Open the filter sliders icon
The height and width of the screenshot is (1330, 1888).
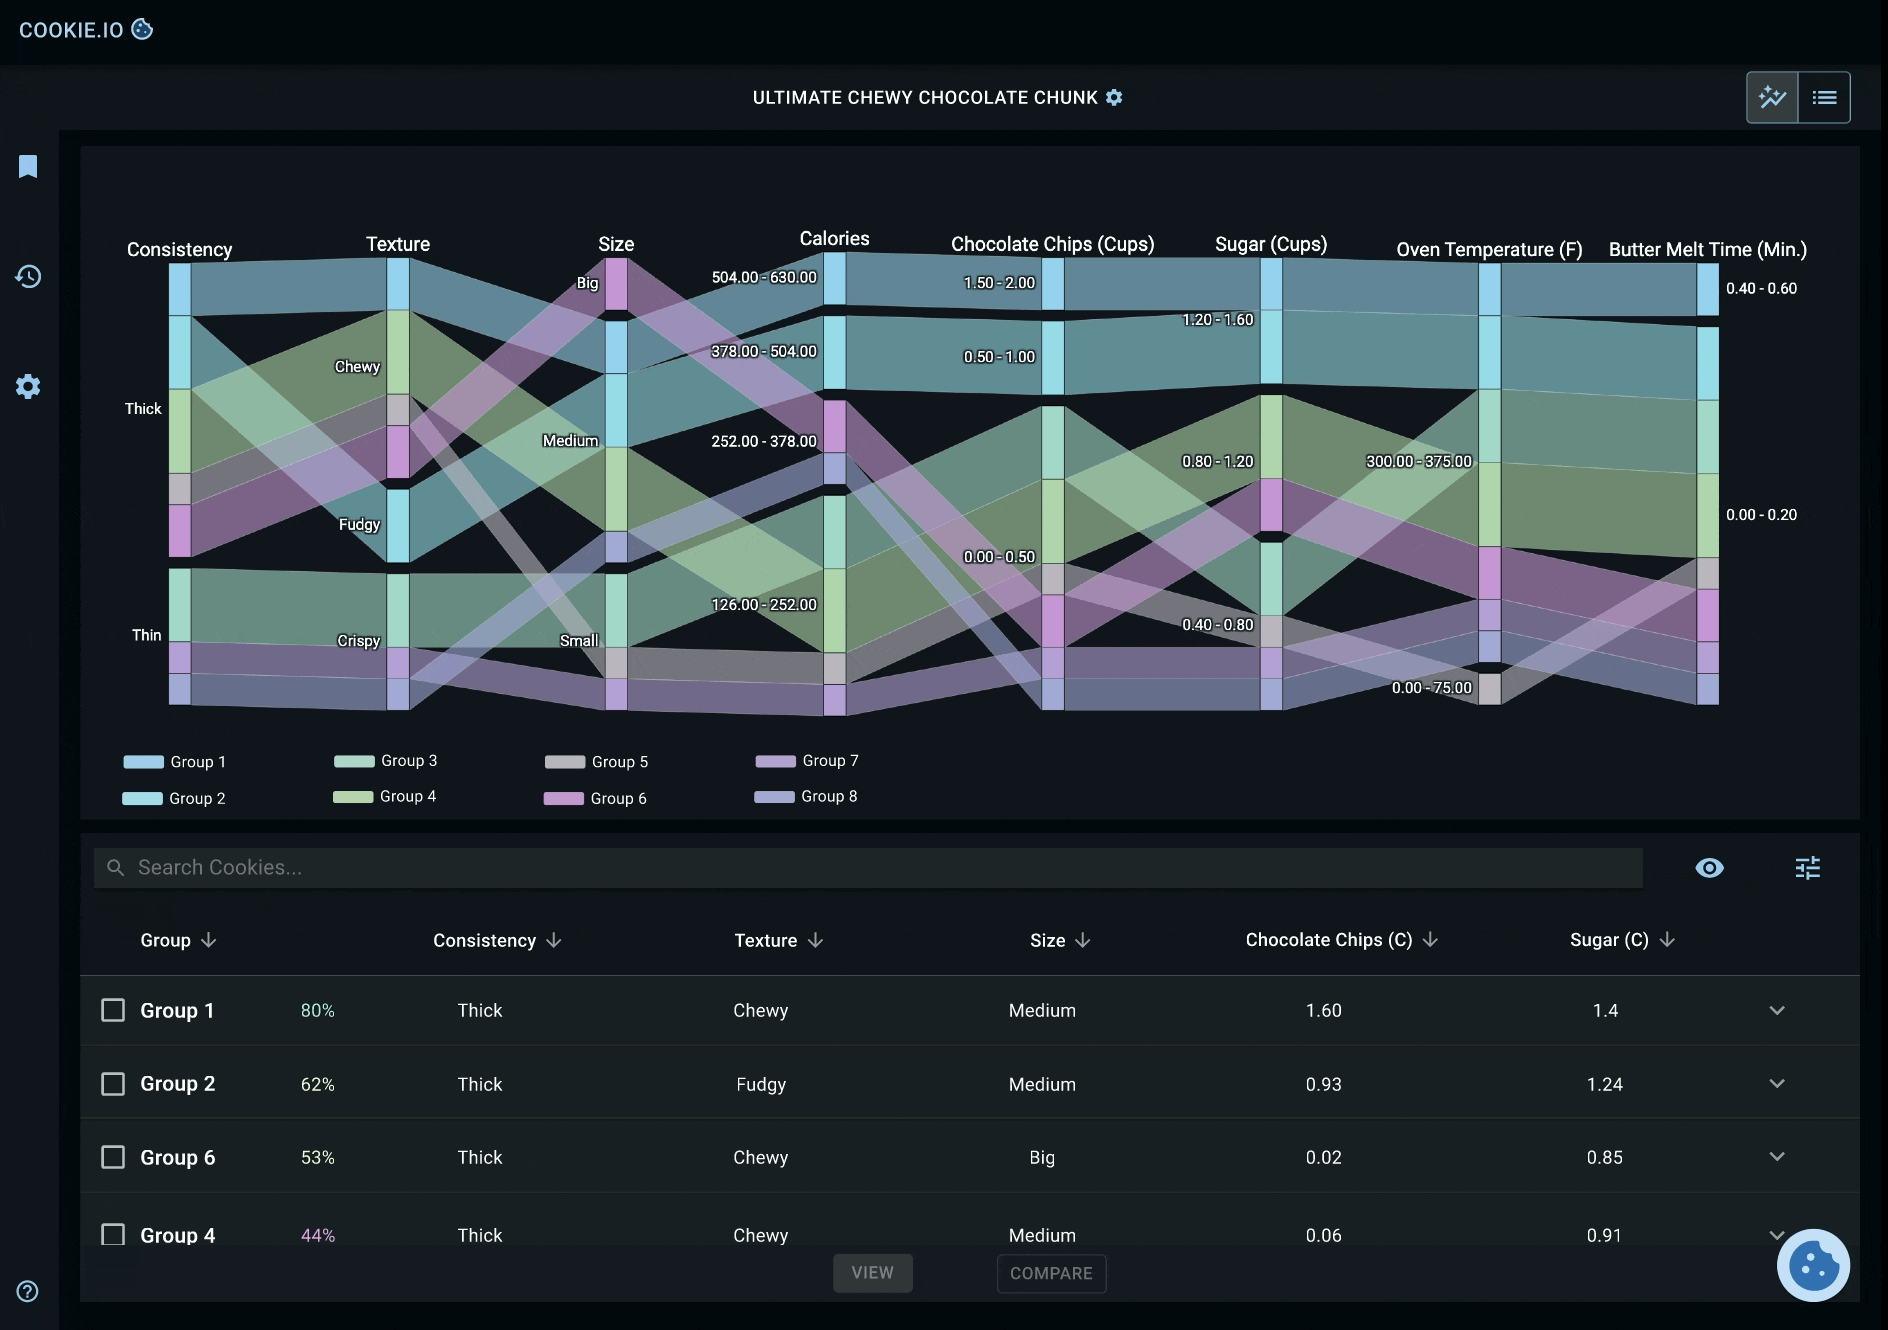[x=1808, y=868]
